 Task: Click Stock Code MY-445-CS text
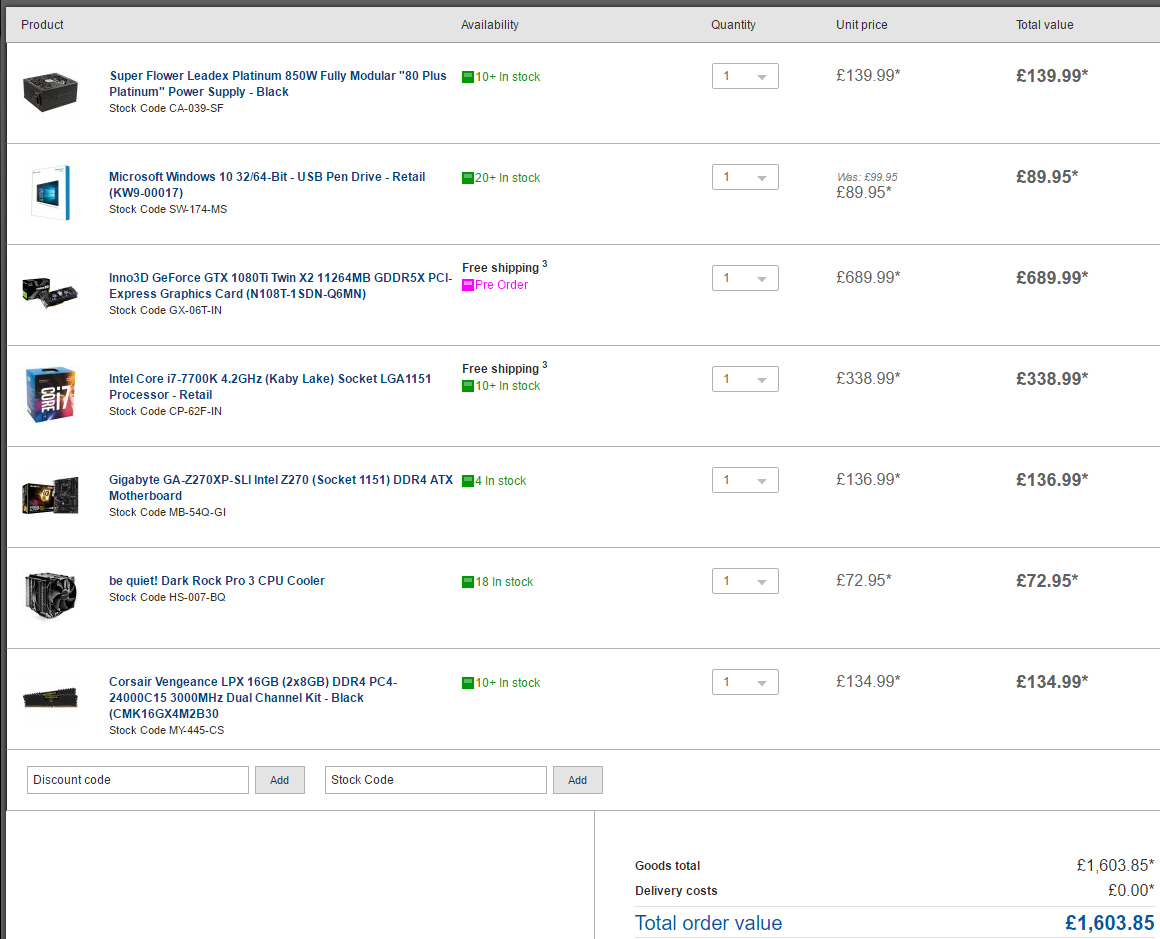pos(166,730)
